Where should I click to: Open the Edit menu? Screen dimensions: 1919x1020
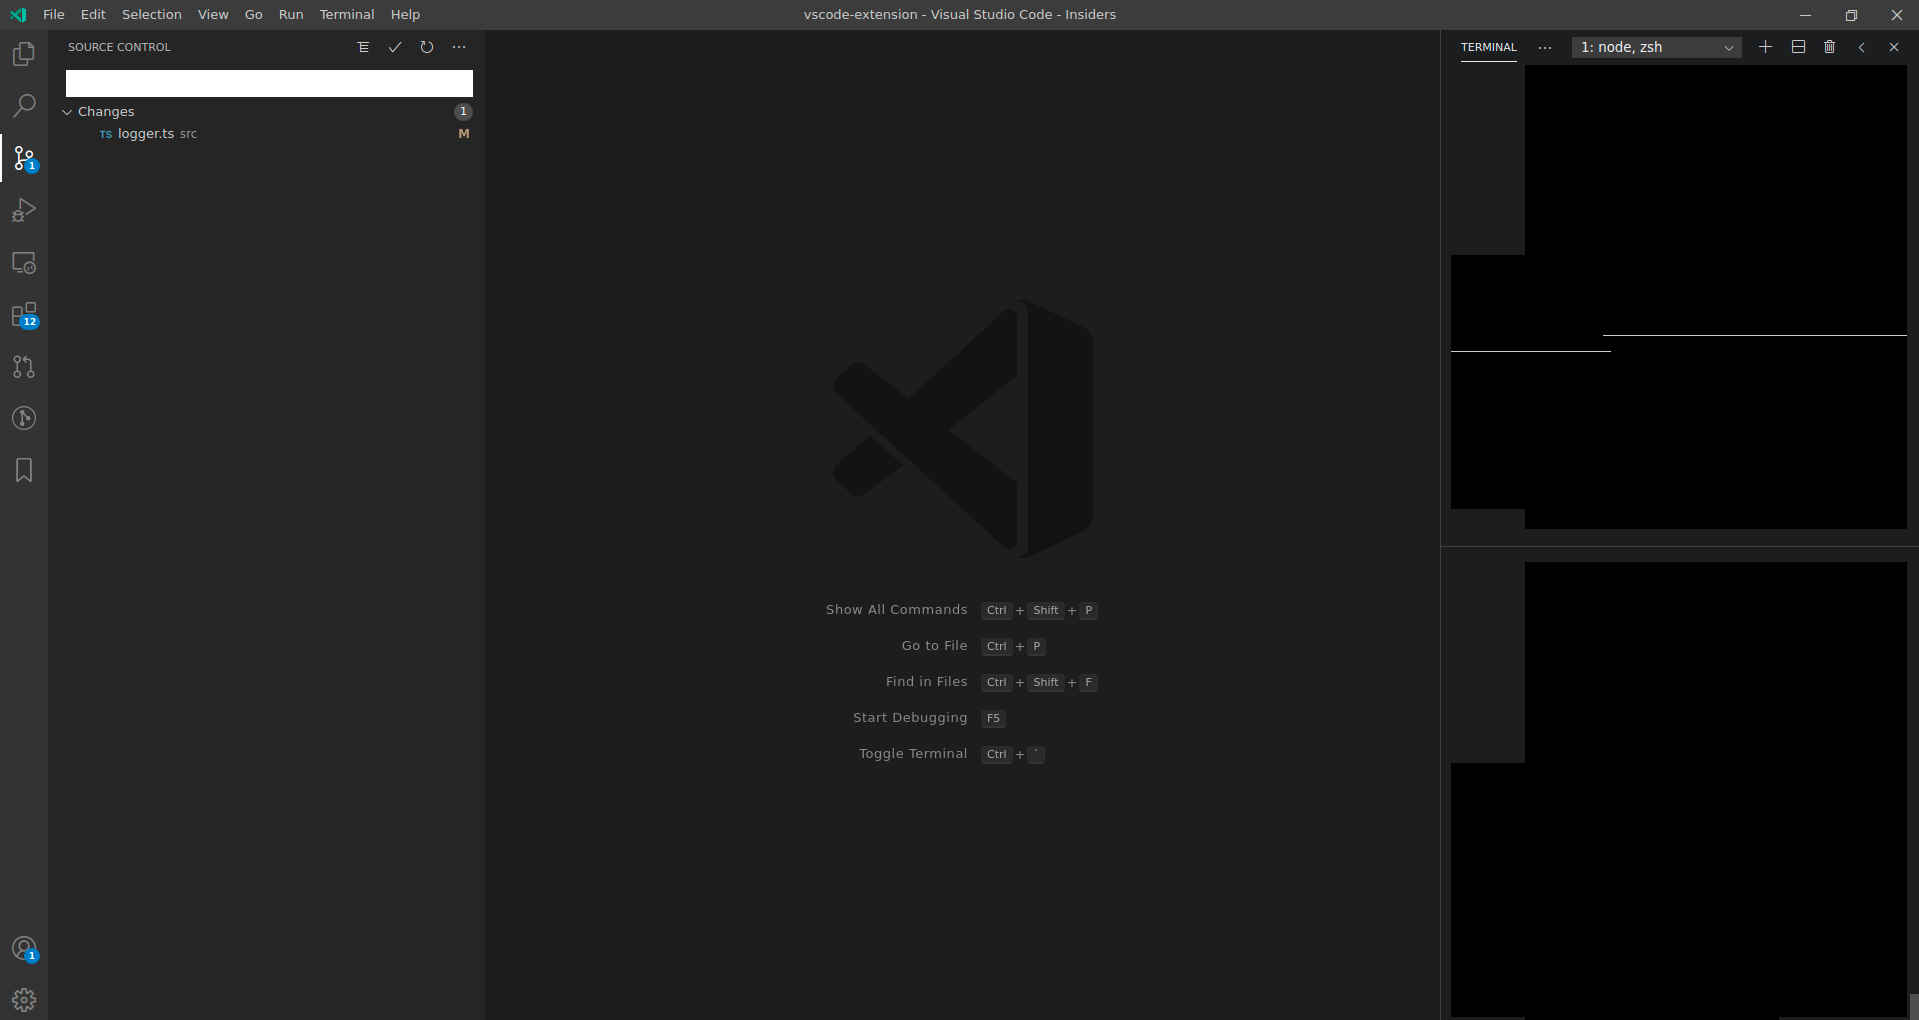93,14
